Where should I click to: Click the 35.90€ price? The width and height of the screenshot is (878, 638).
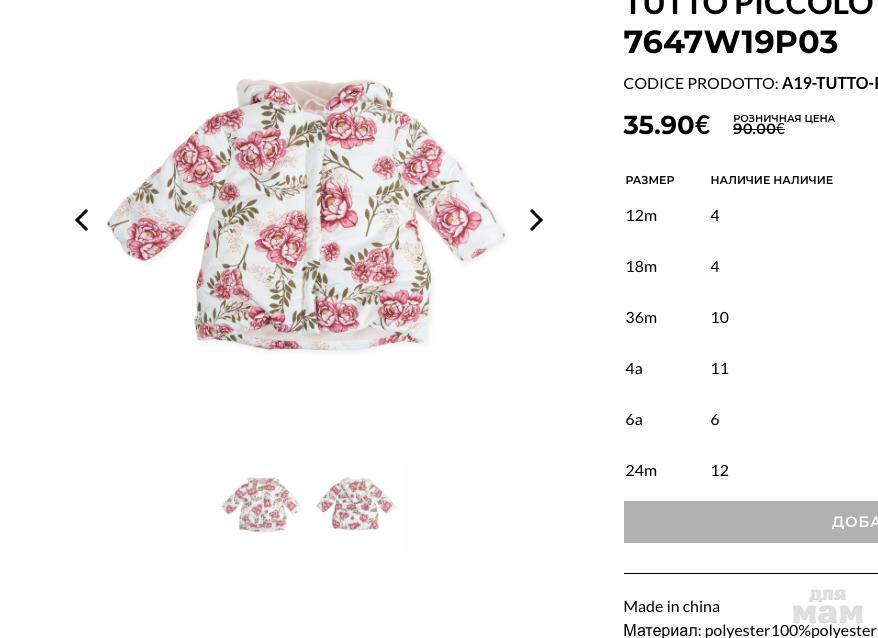pyautogui.click(x=666, y=124)
